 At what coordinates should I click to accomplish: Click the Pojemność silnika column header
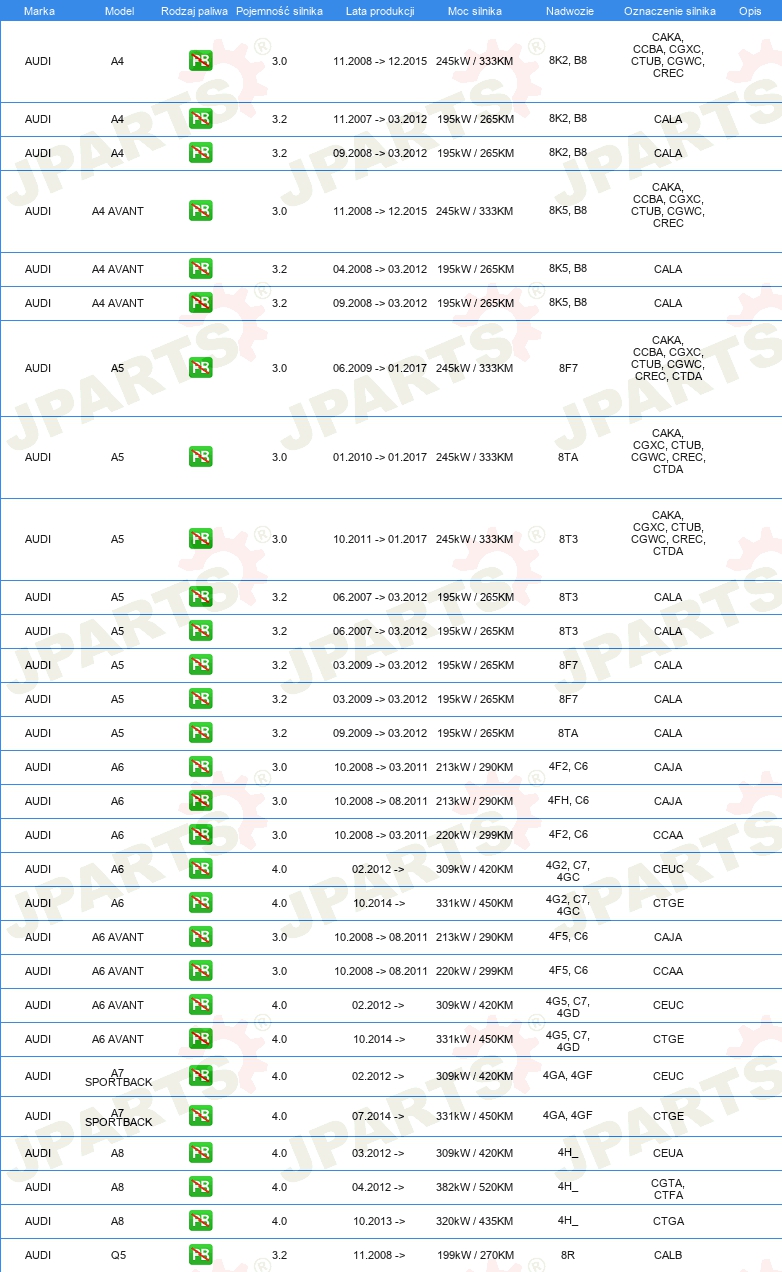(279, 10)
